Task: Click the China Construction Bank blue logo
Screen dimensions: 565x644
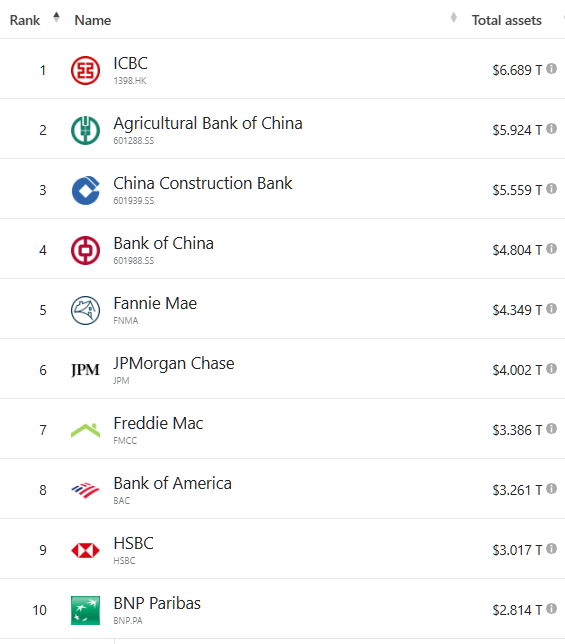Action: (x=85, y=190)
